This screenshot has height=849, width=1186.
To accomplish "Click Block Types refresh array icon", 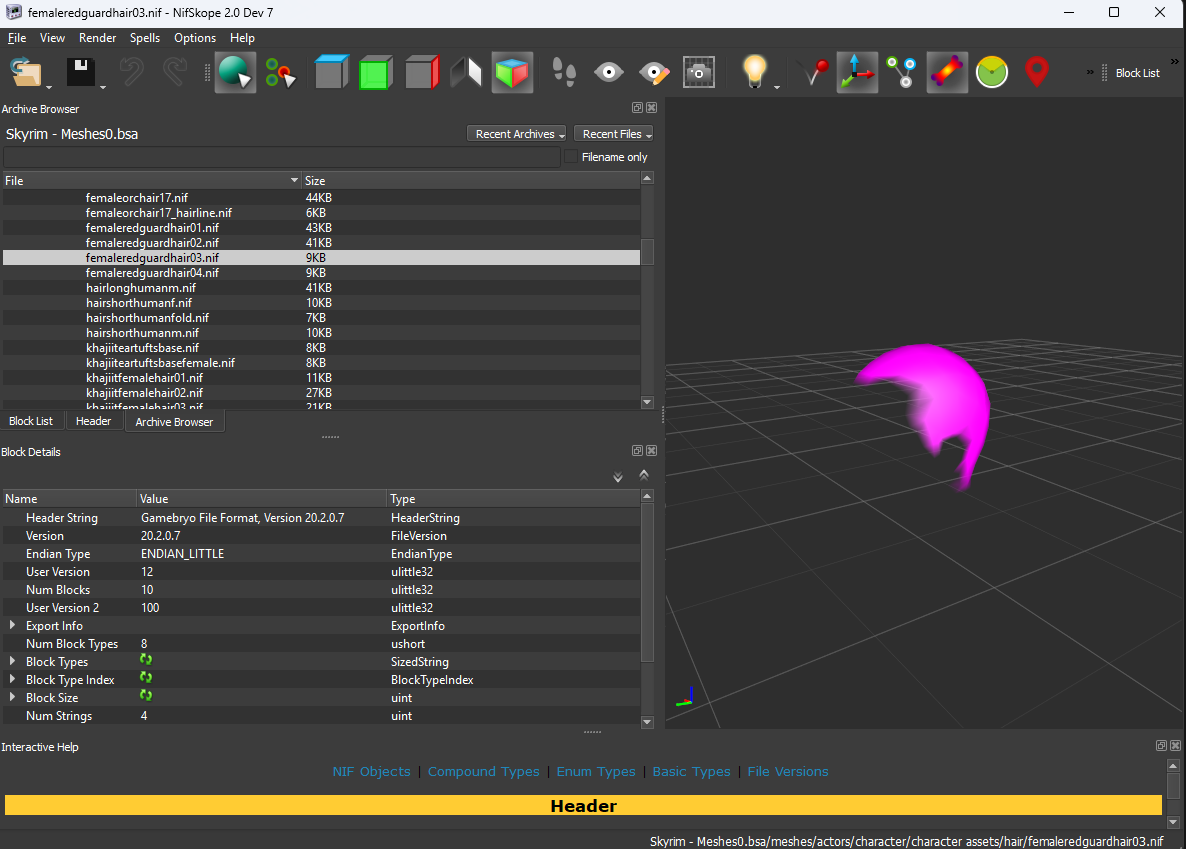I will [146, 660].
